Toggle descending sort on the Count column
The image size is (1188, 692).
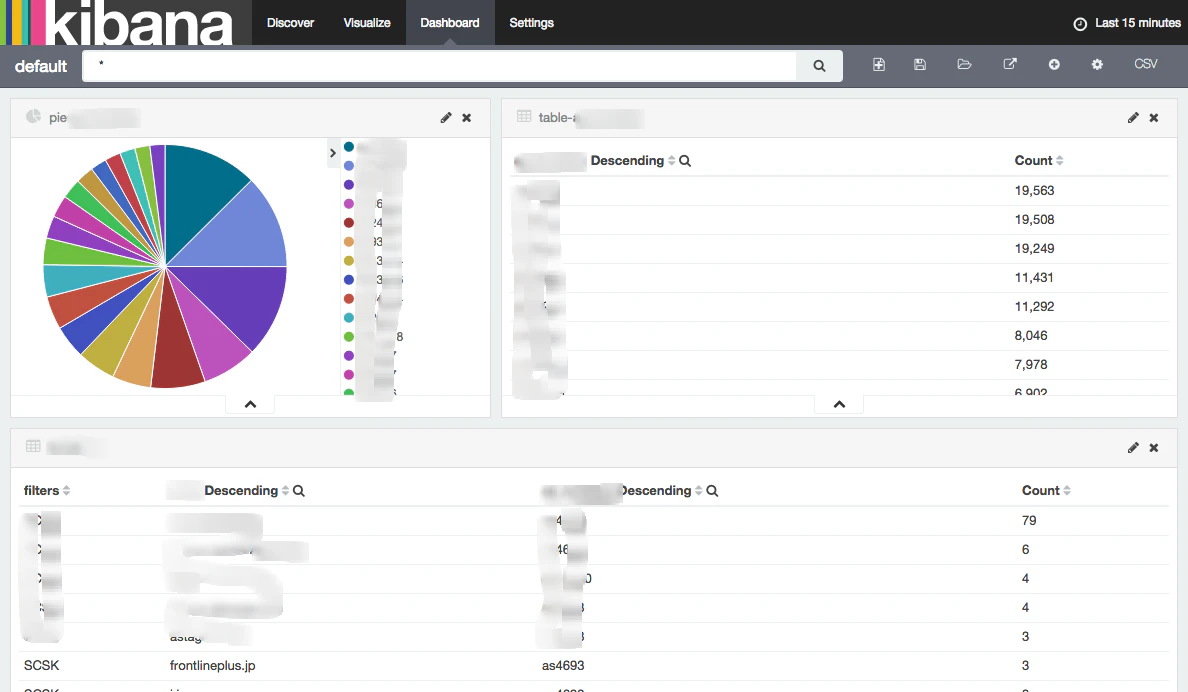1060,160
